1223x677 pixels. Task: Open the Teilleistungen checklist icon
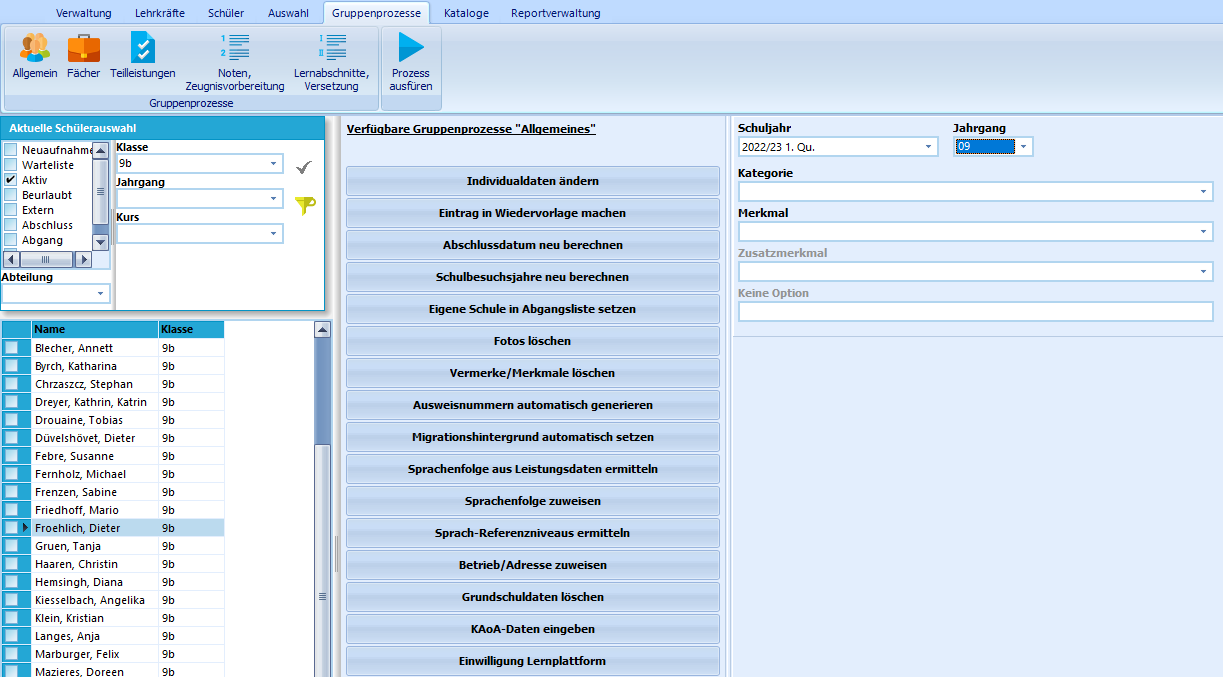pyautogui.click(x=143, y=56)
